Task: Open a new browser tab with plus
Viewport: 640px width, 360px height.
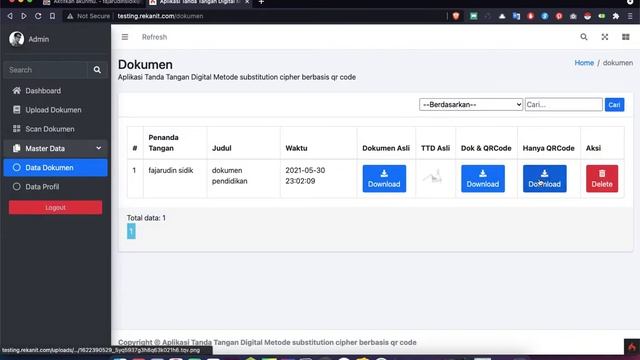Action: pos(261,2)
